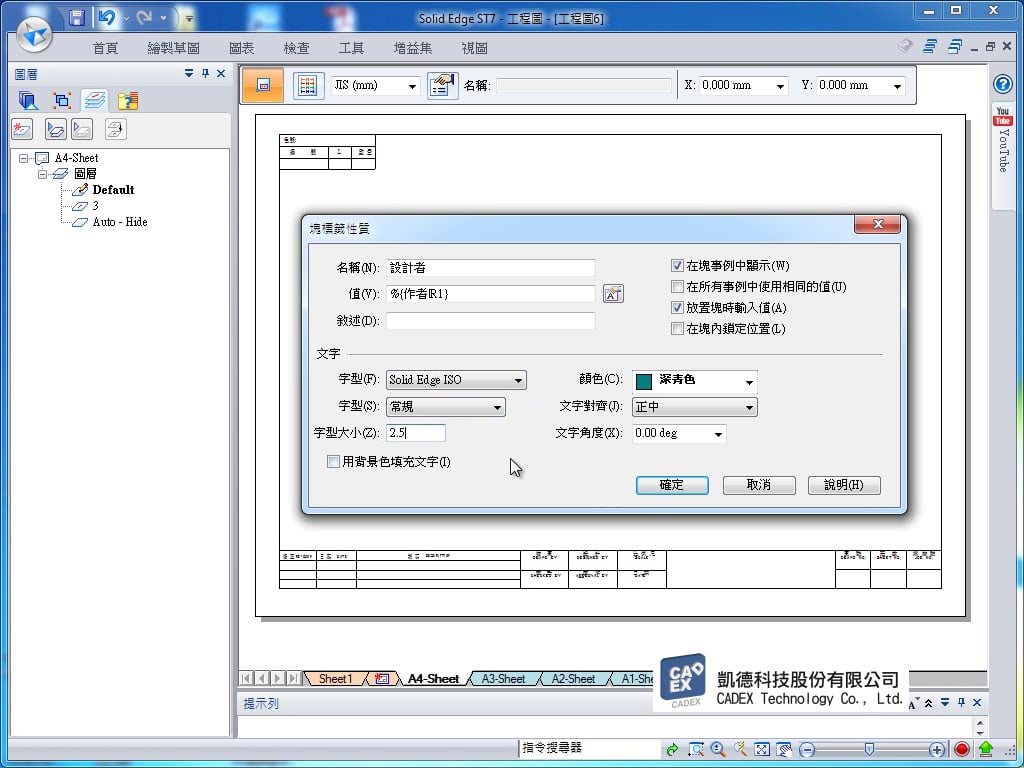Click the Fit view icon in status bar
The height and width of the screenshot is (768, 1024).
(761, 749)
